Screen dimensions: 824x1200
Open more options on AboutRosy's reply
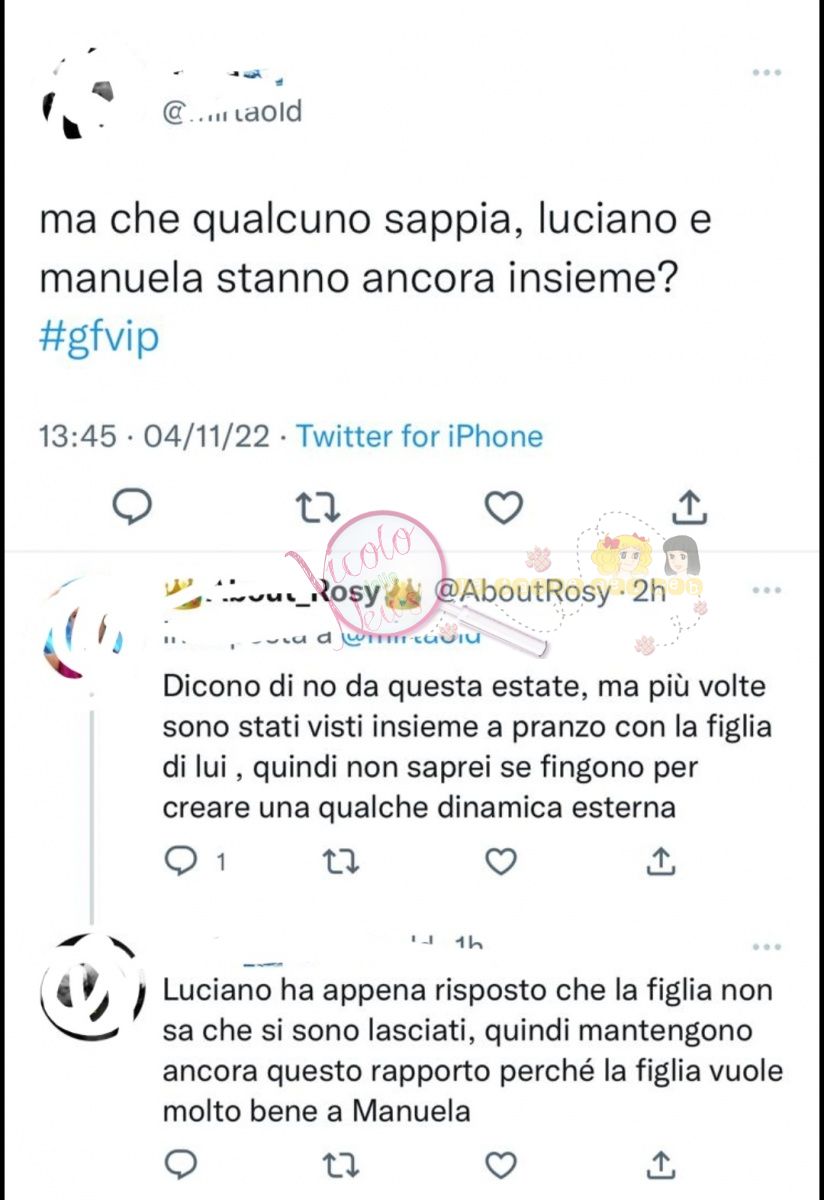pos(766,590)
